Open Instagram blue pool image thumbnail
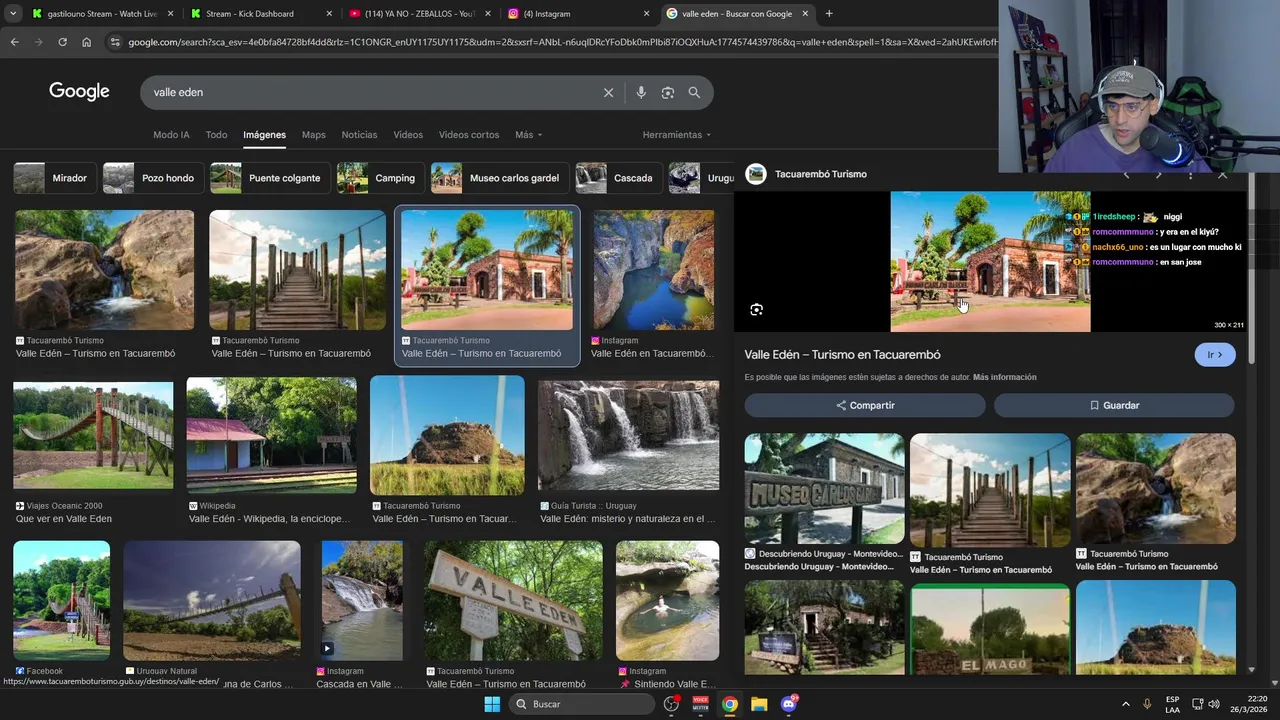Image resolution: width=1280 pixels, height=720 pixels. click(x=654, y=270)
